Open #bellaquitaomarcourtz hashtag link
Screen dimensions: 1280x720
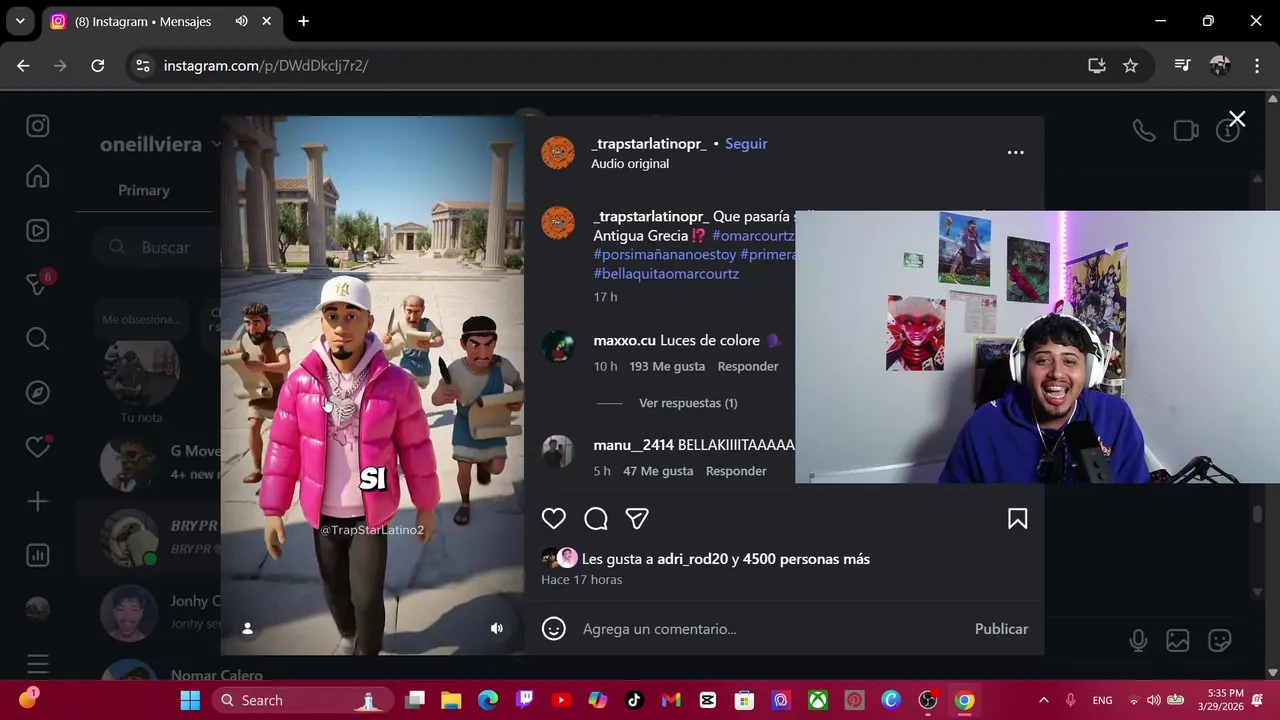coord(666,274)
